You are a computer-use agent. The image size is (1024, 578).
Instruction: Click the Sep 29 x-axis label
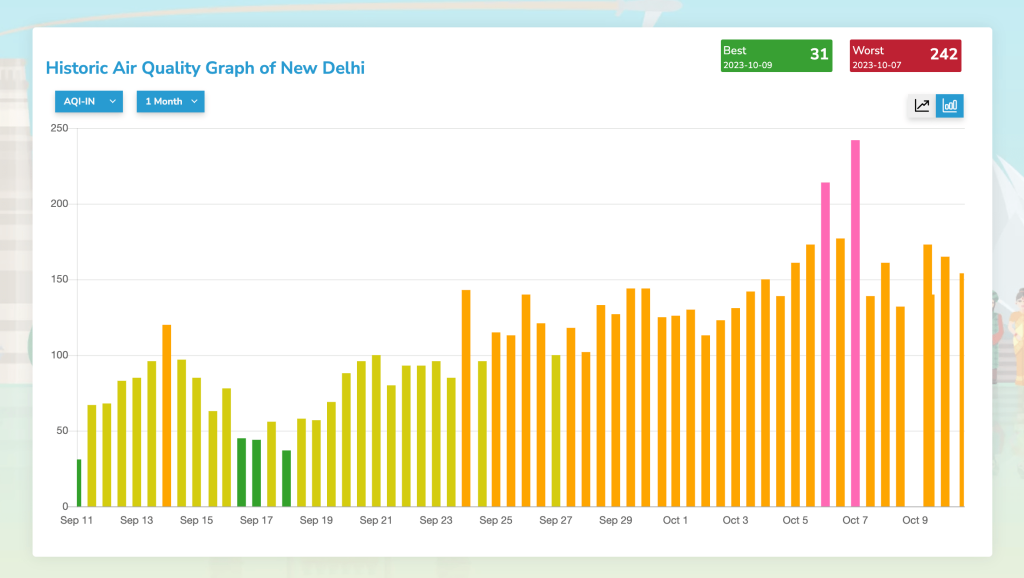click(616, 521)
